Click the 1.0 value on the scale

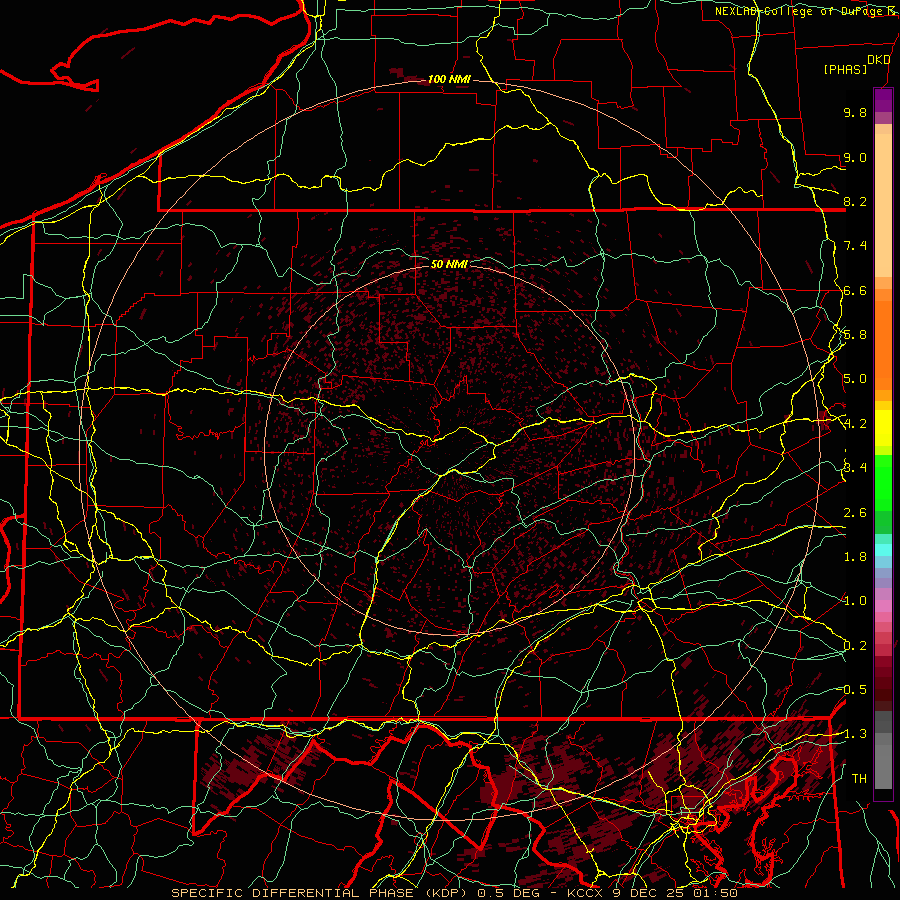coord(855,601)
